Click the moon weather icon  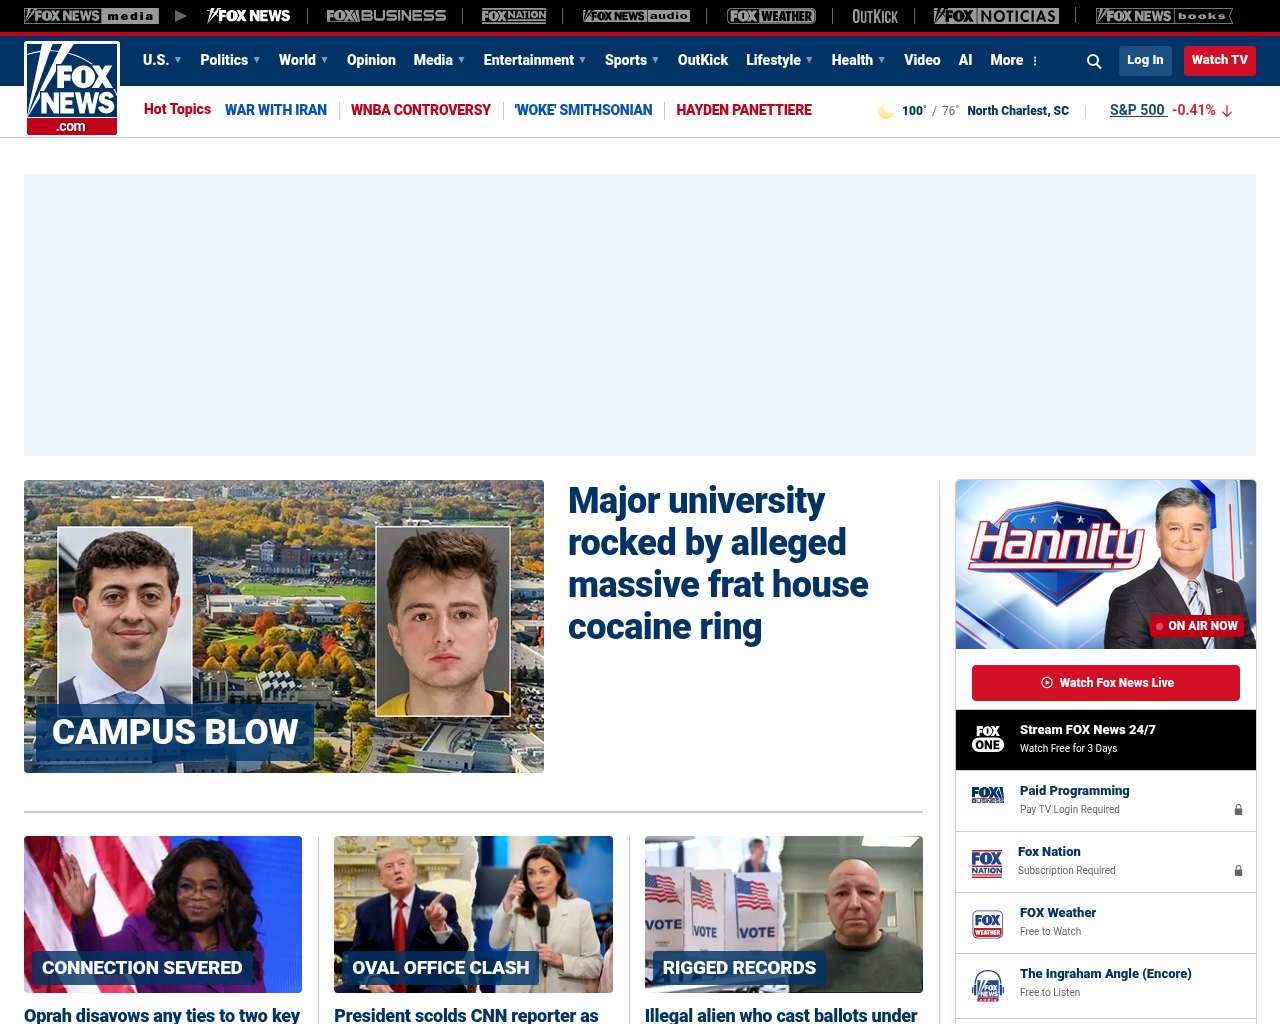(x=885, y=111)
